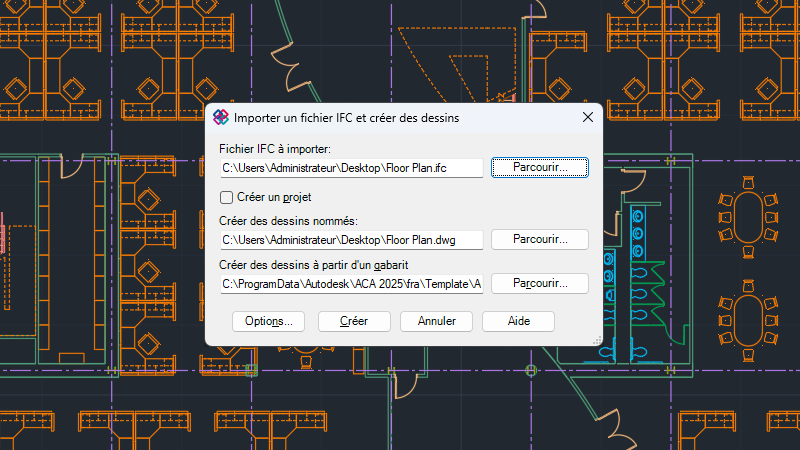The width and height of the screenshot is (800, 450).
Task: Click the dialog title bar text
Action: (346, 118)
